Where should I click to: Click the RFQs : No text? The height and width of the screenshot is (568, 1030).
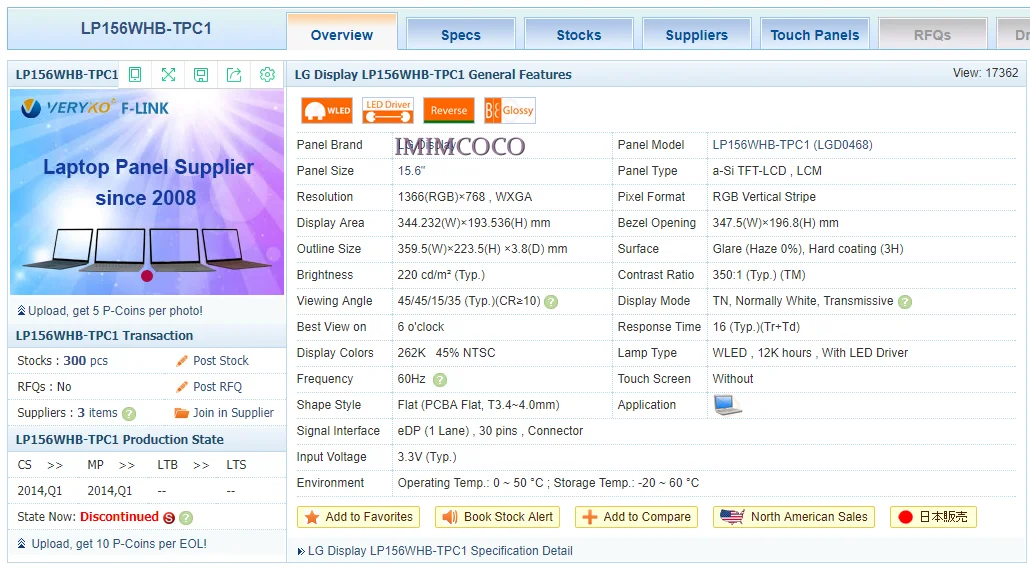coord(44,387)
